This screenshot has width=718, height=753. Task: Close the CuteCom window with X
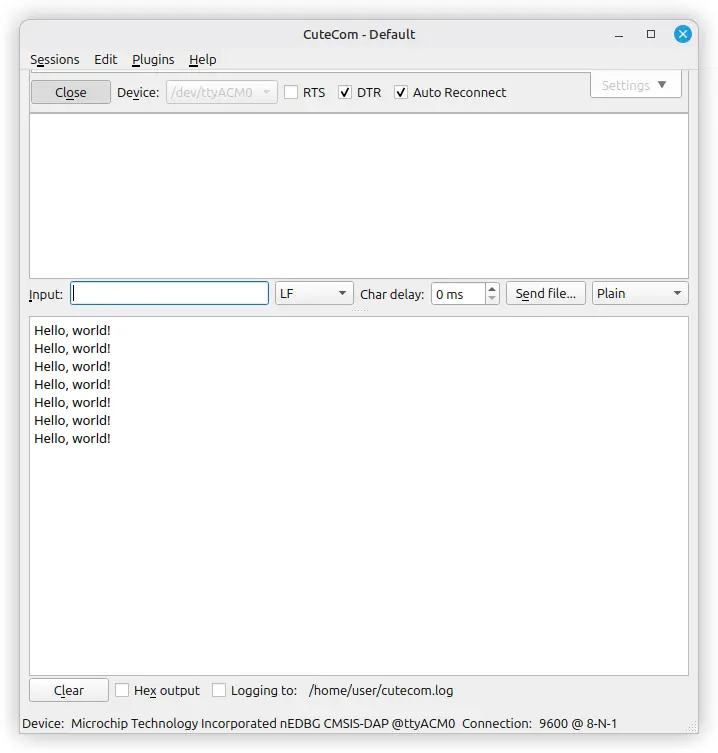(682, 34)
